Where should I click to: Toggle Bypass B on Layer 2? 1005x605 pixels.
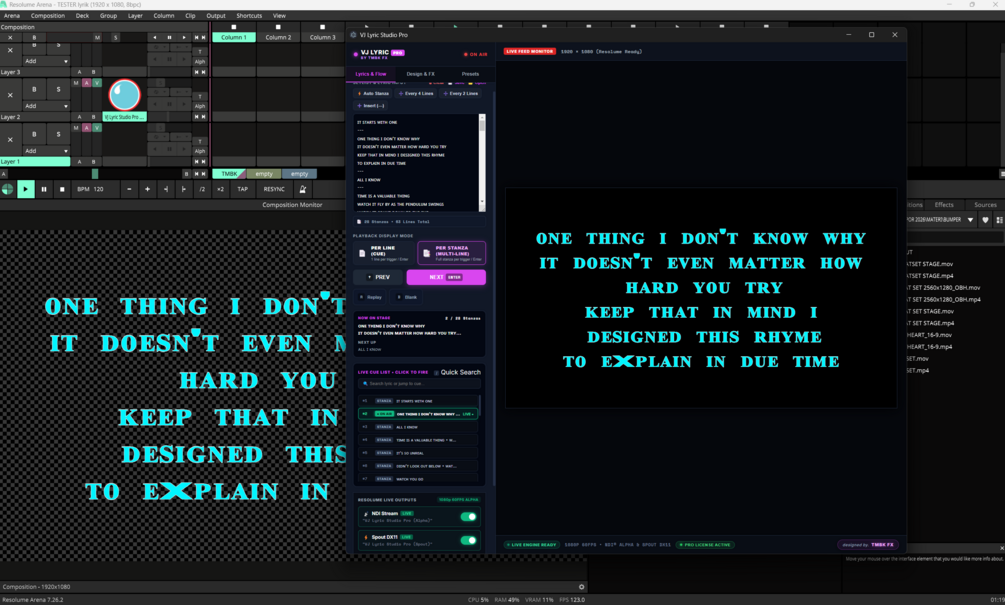(34, 89)
